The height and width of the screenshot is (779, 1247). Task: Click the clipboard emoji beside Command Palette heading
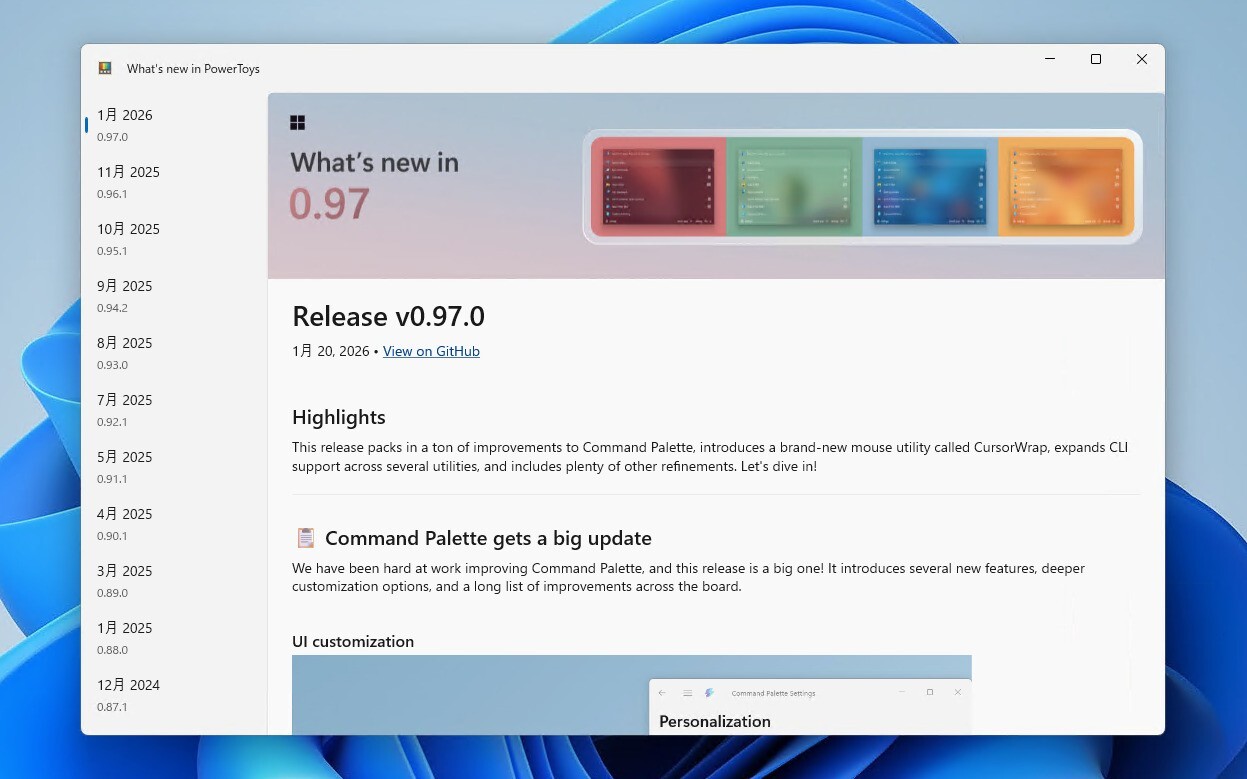305,538
